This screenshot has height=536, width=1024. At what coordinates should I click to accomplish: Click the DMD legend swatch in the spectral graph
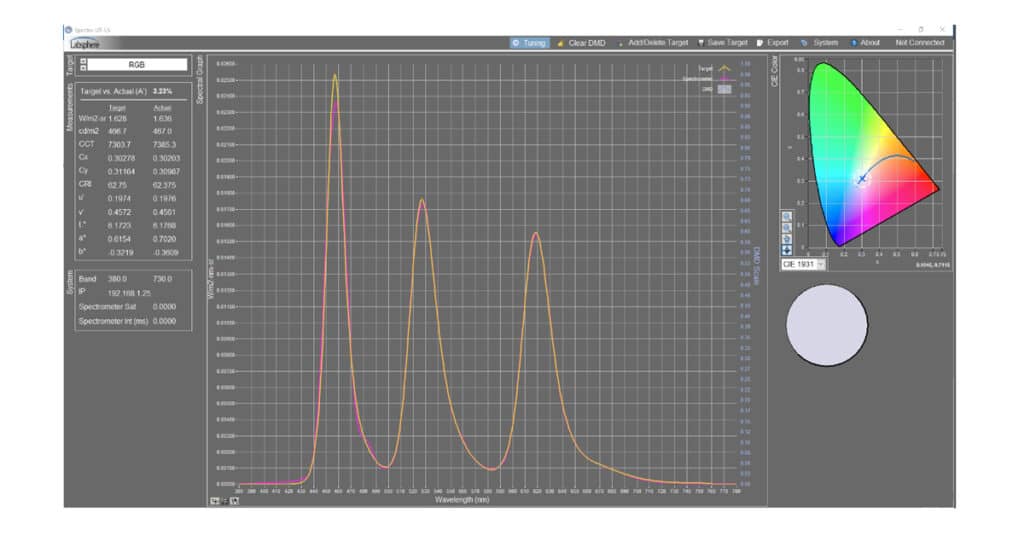pos(724,89)
